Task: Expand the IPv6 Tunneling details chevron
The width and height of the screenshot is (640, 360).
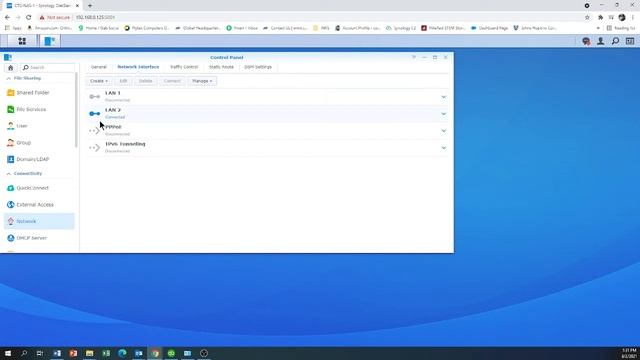Action: click(444, 148)
